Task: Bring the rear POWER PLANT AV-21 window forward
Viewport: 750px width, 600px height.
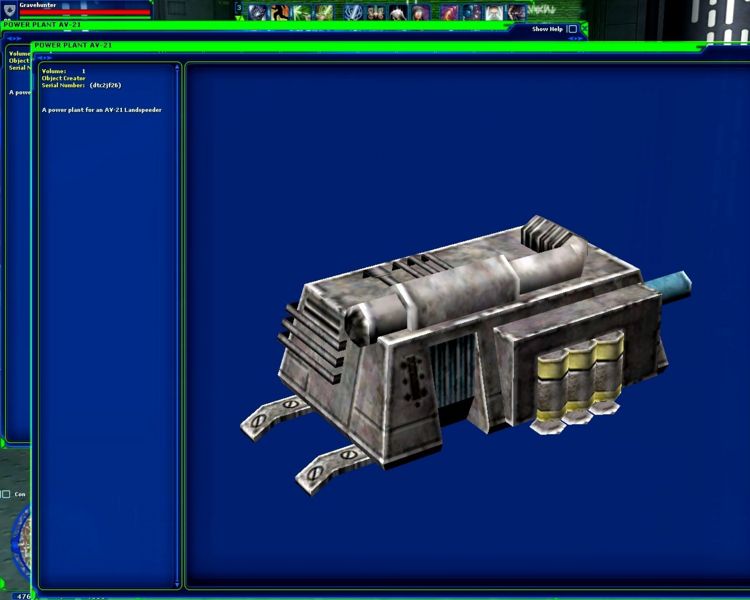Action: [200, 24]
